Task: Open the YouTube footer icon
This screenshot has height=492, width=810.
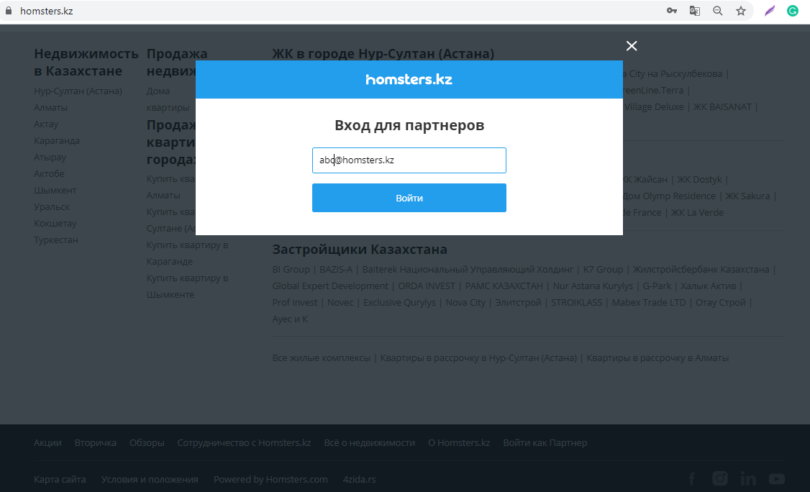Action: click(x=778, y=479)
